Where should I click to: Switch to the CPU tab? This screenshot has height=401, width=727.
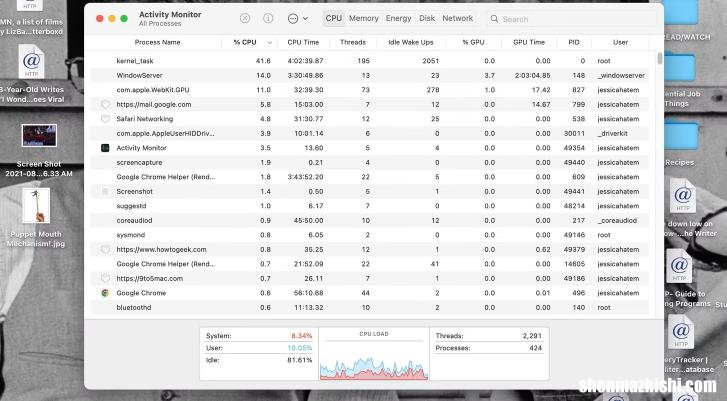(333, 19)
